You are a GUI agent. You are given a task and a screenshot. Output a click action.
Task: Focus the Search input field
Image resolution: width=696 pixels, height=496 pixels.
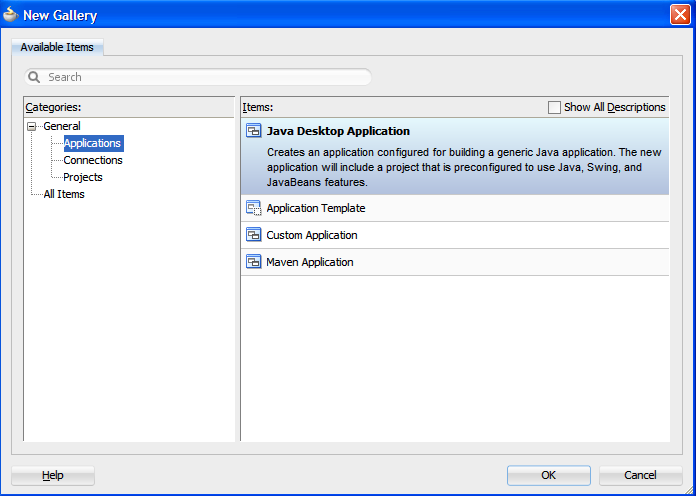[x=198, y=77]
